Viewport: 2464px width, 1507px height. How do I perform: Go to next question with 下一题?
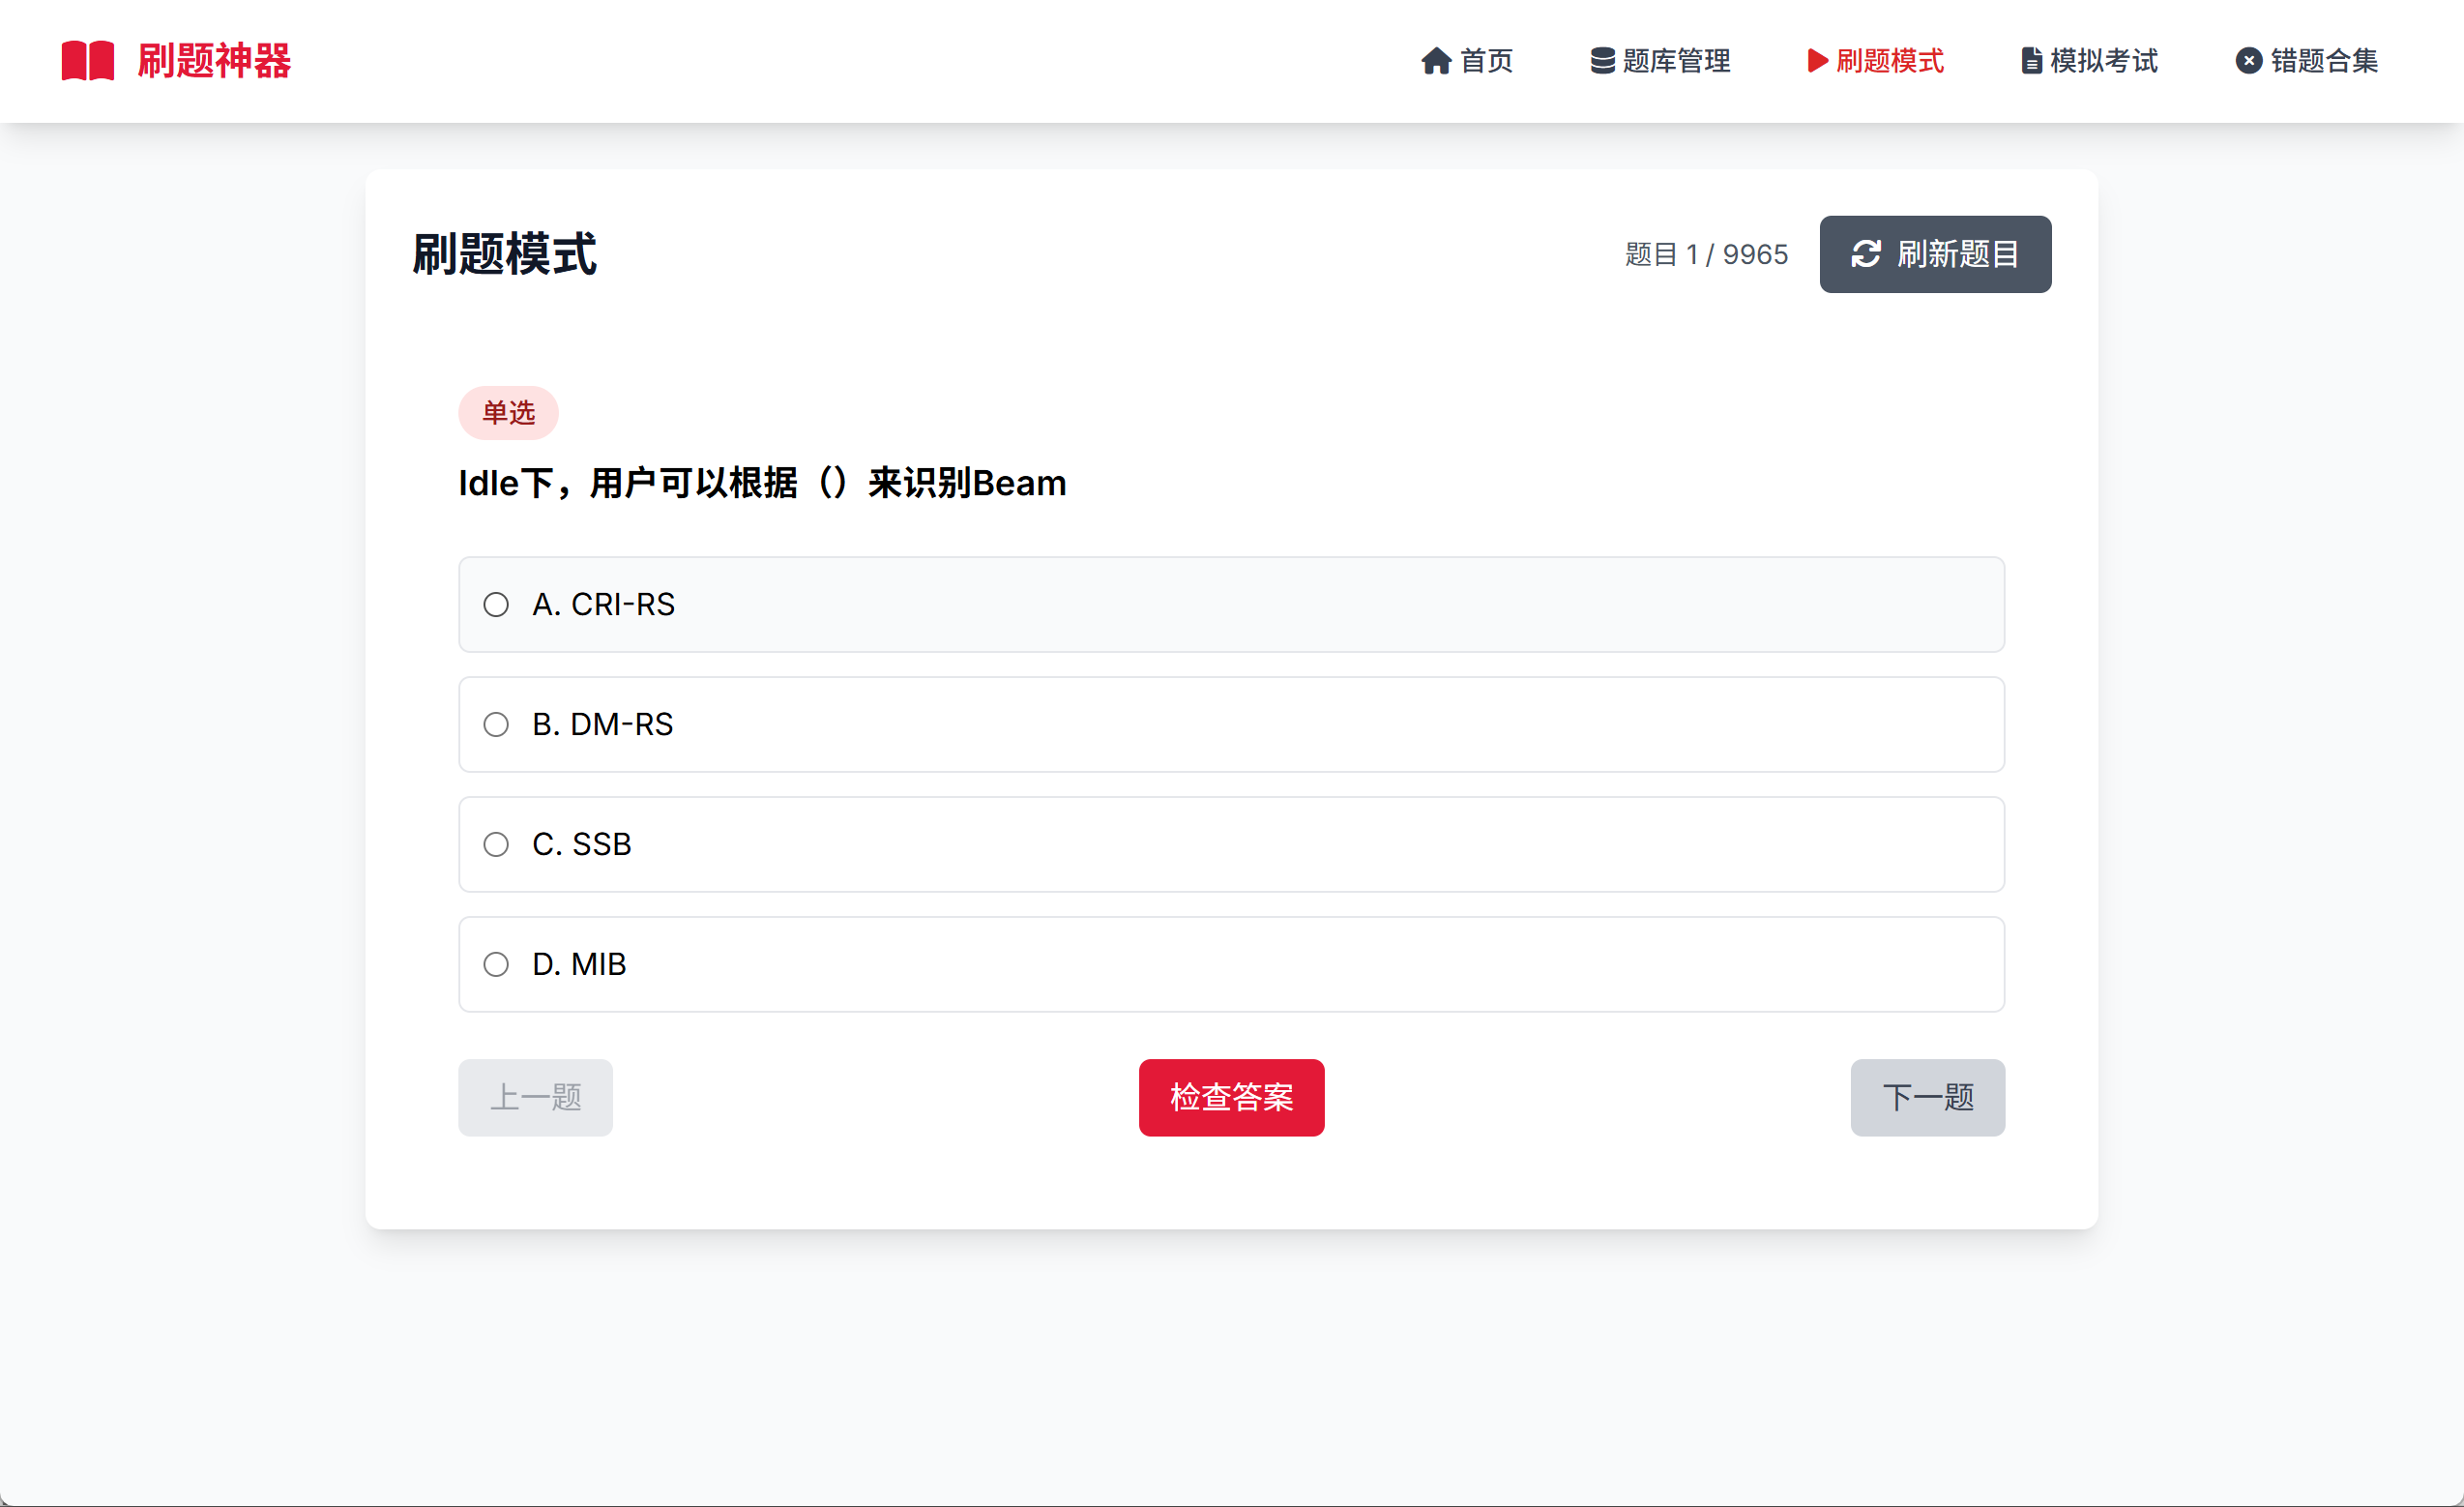coord(1927,1097)
